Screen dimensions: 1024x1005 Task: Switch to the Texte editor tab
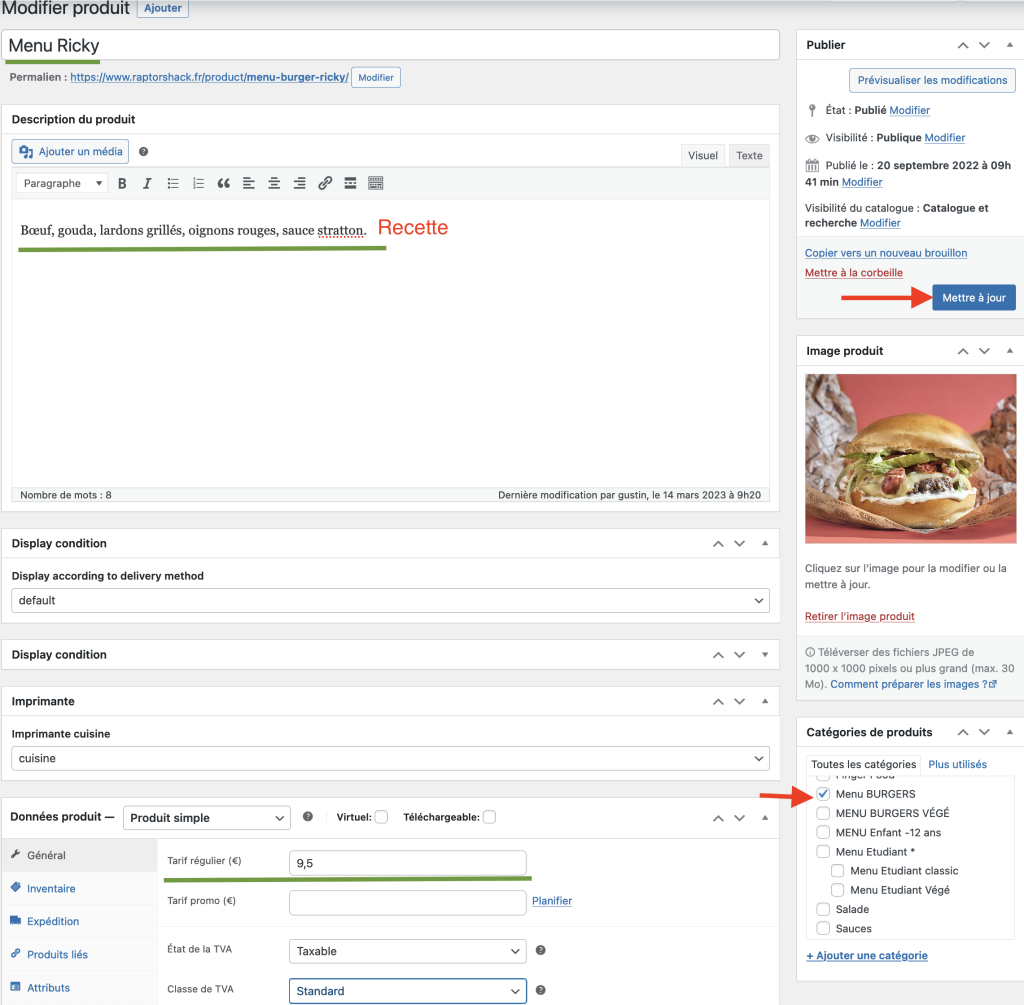(749, 155)
